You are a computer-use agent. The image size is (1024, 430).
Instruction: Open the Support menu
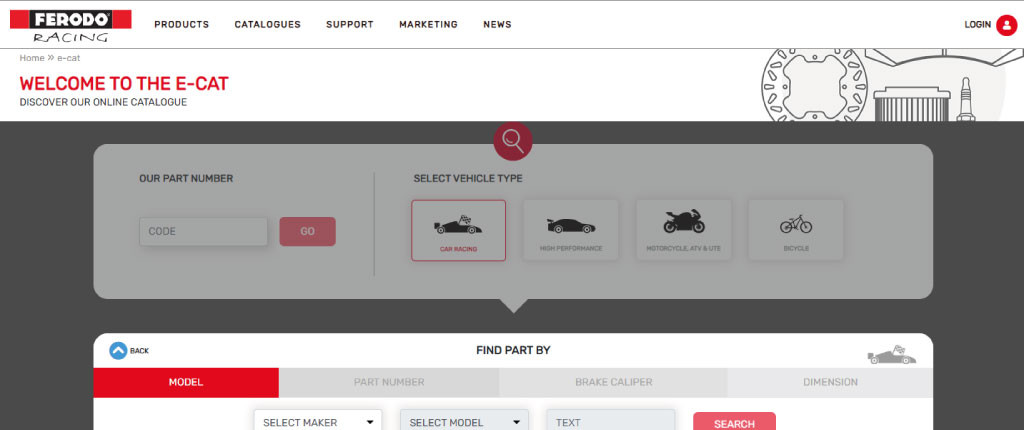point(350,24)
